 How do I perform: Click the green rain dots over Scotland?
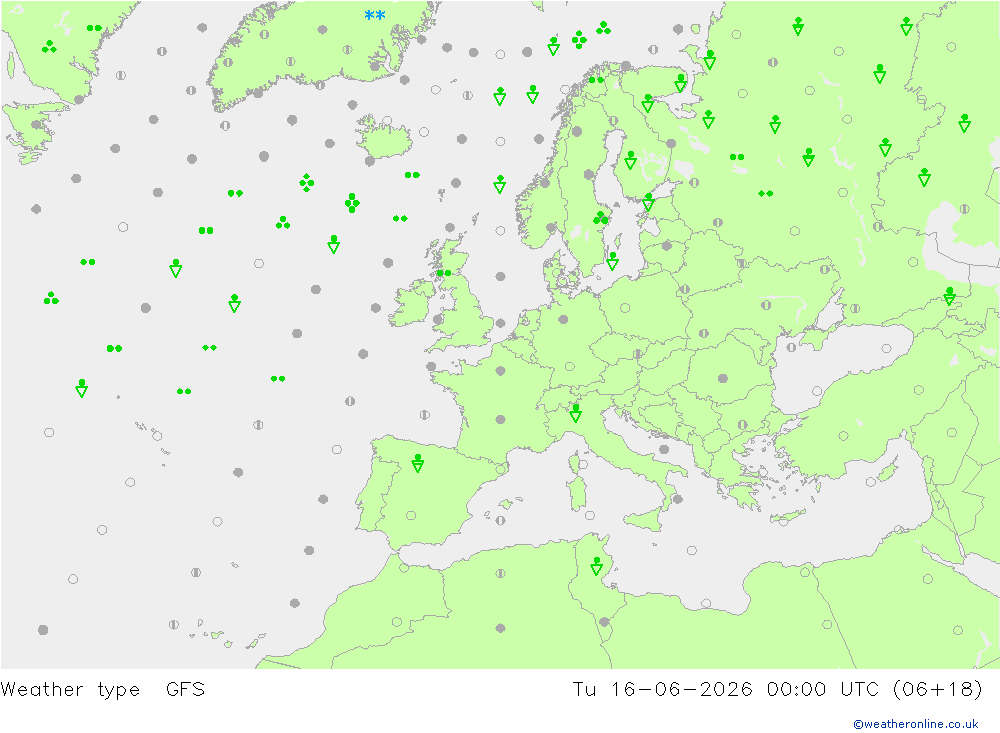[444, 273]
